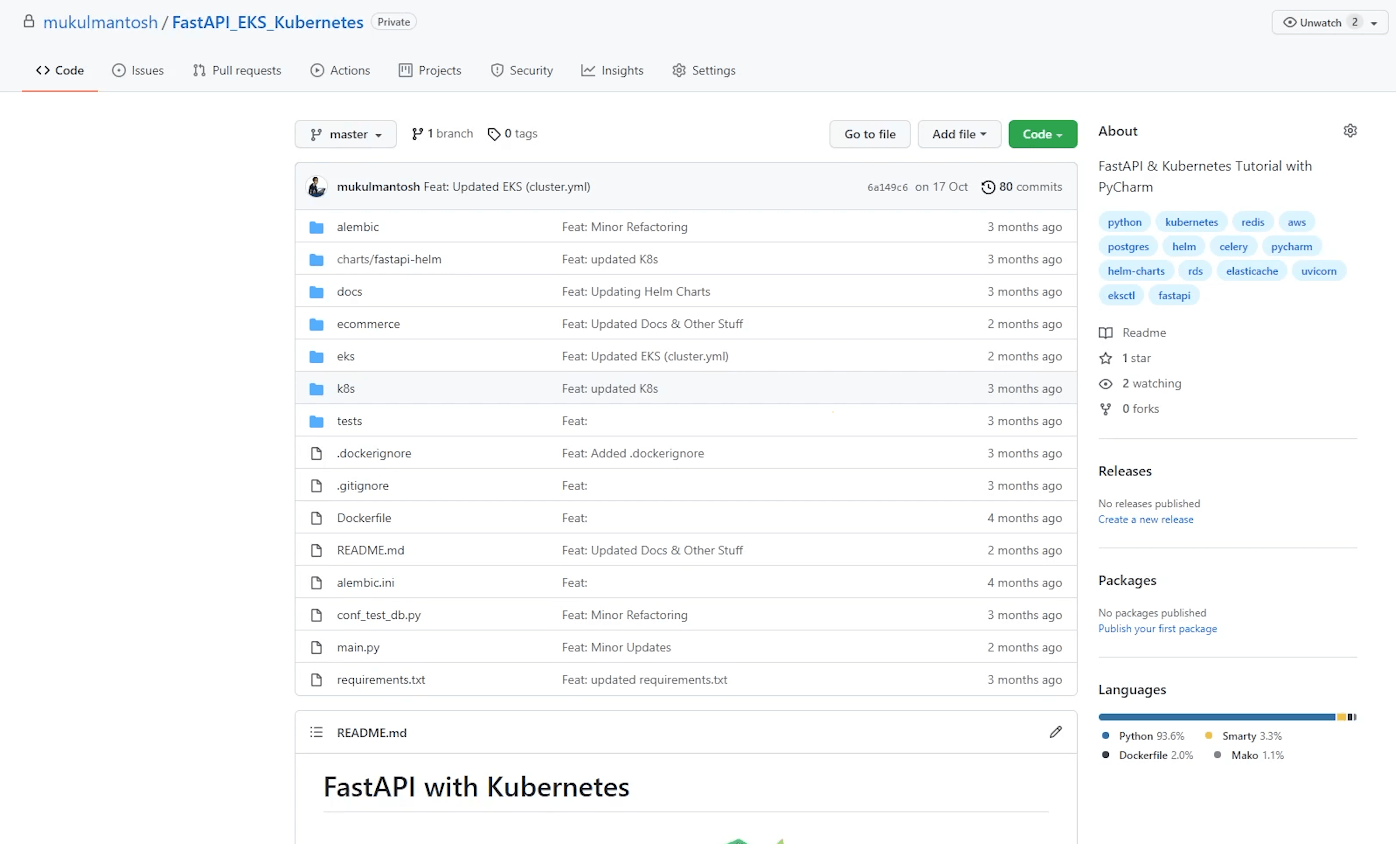Click the lock icon next to the repository name
1396x844 pixels.
point(28,20)
